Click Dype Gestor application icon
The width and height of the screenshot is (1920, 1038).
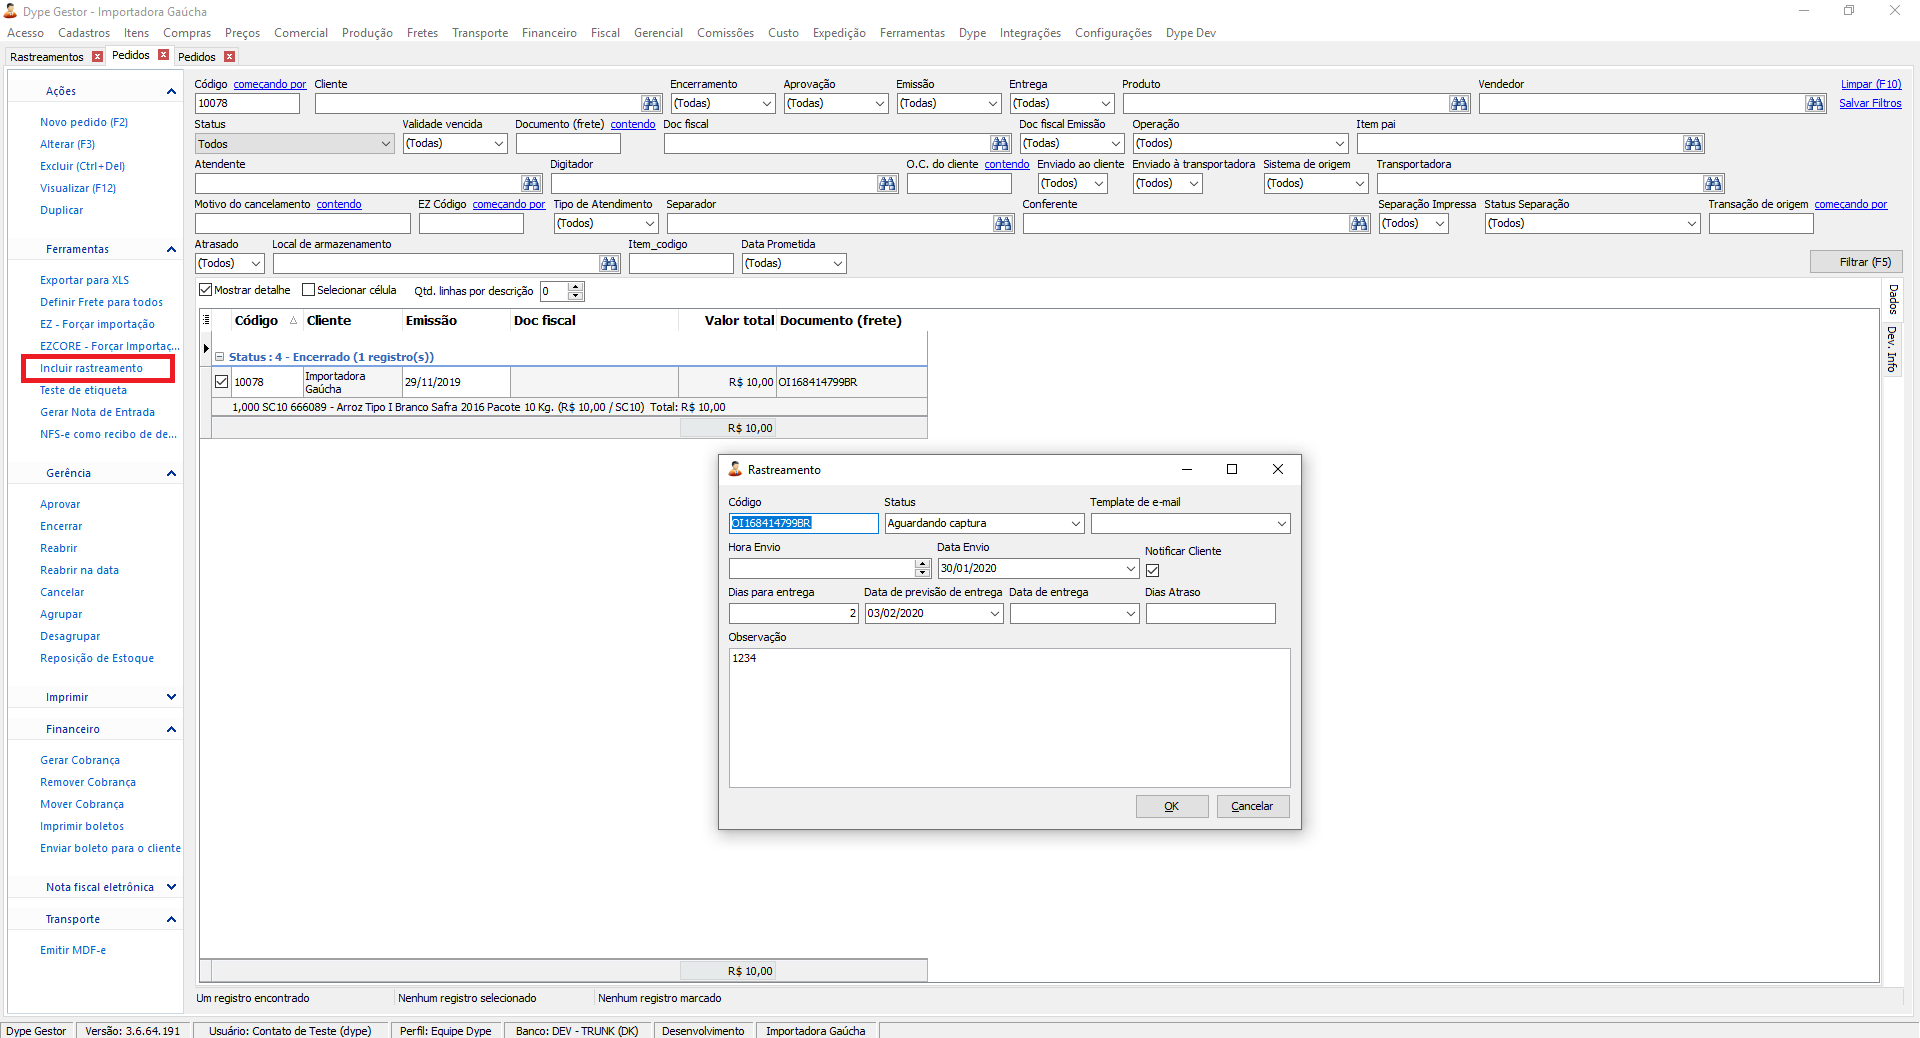(11, 12)
